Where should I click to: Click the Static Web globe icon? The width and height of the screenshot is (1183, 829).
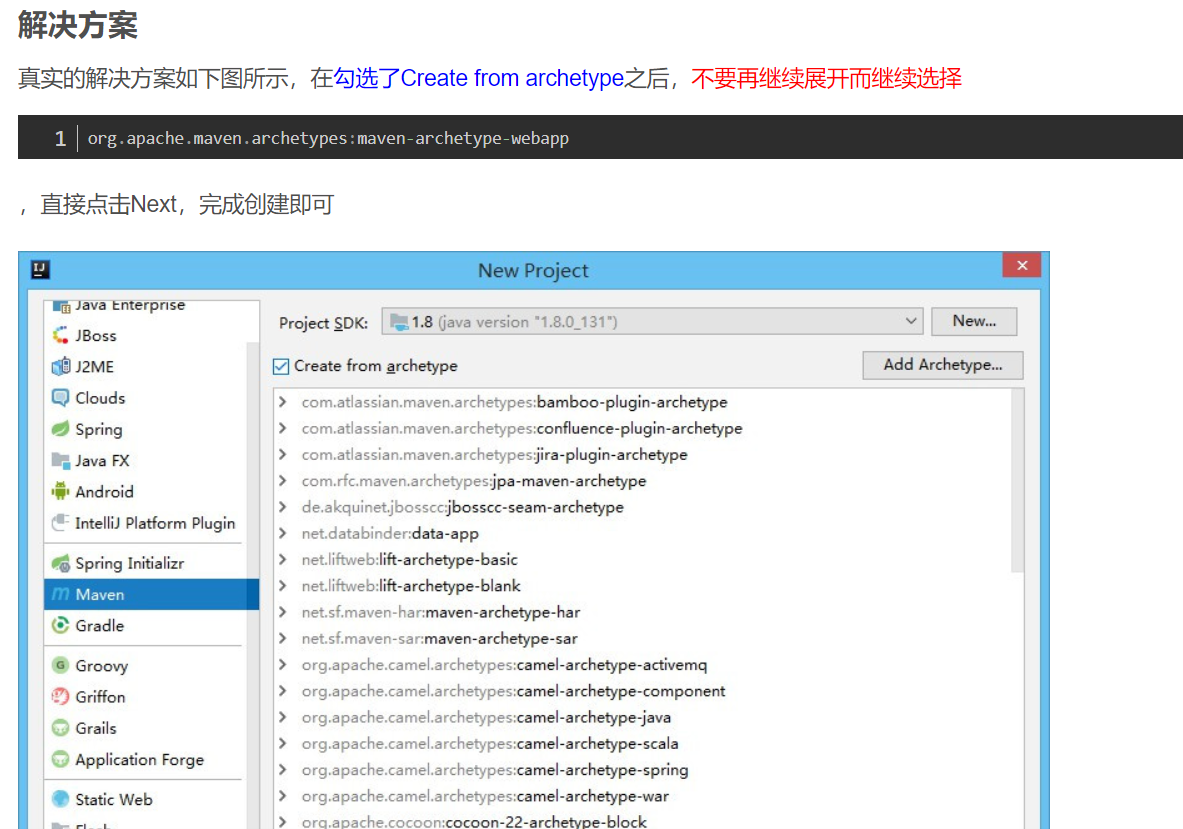pos(60,800)
